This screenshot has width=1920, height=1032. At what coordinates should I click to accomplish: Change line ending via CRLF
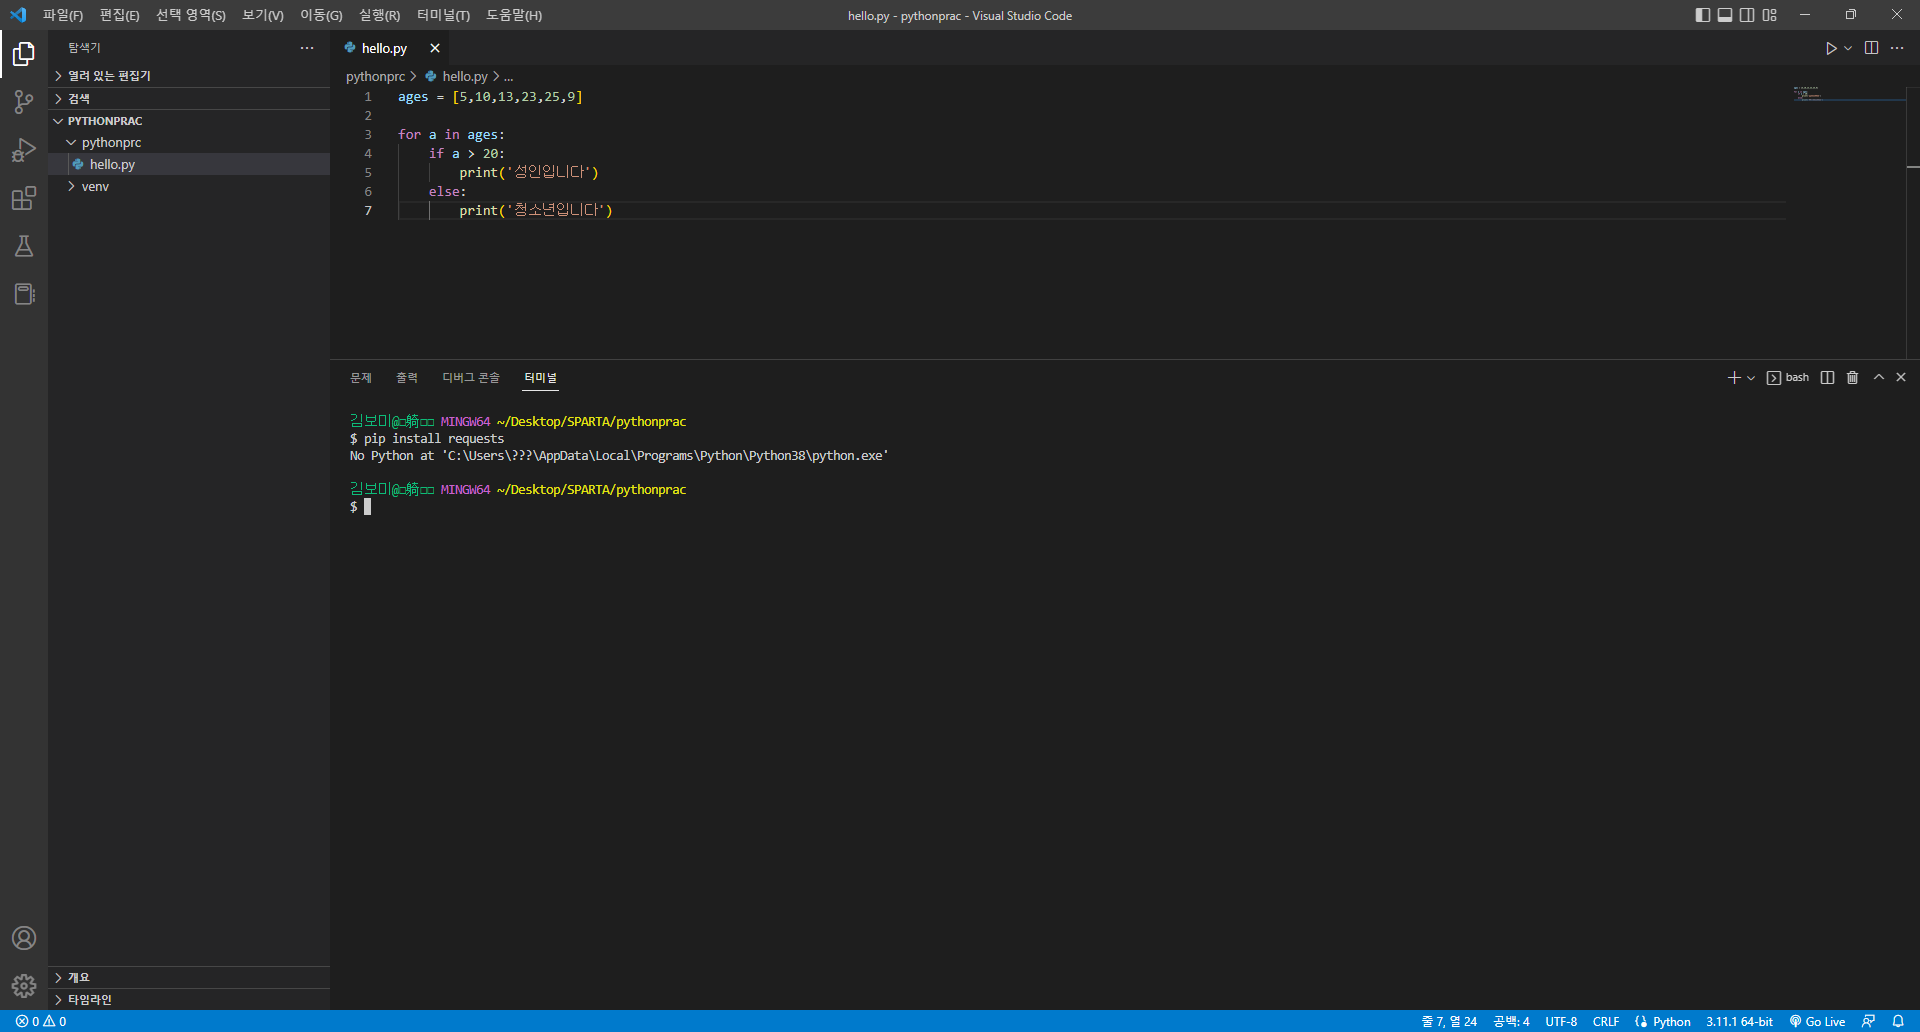(x=1606, y=1021)
